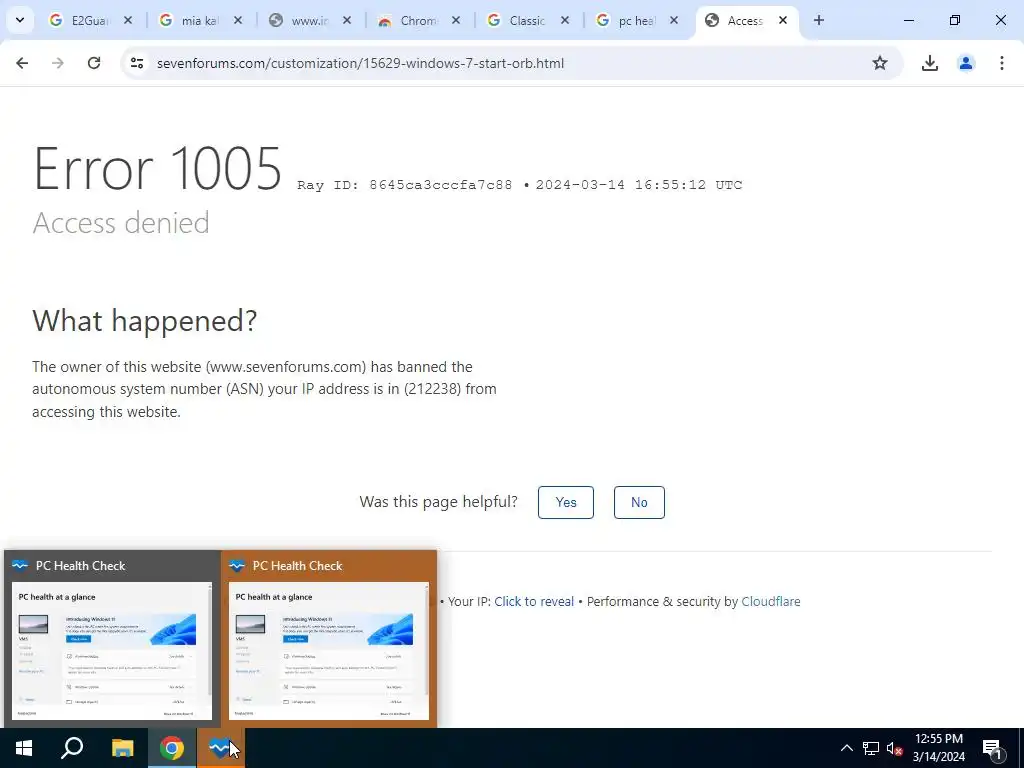This screenshot has width=1024, height=768.
Task: Open the network status tray icon
Action: click(871, 748)
